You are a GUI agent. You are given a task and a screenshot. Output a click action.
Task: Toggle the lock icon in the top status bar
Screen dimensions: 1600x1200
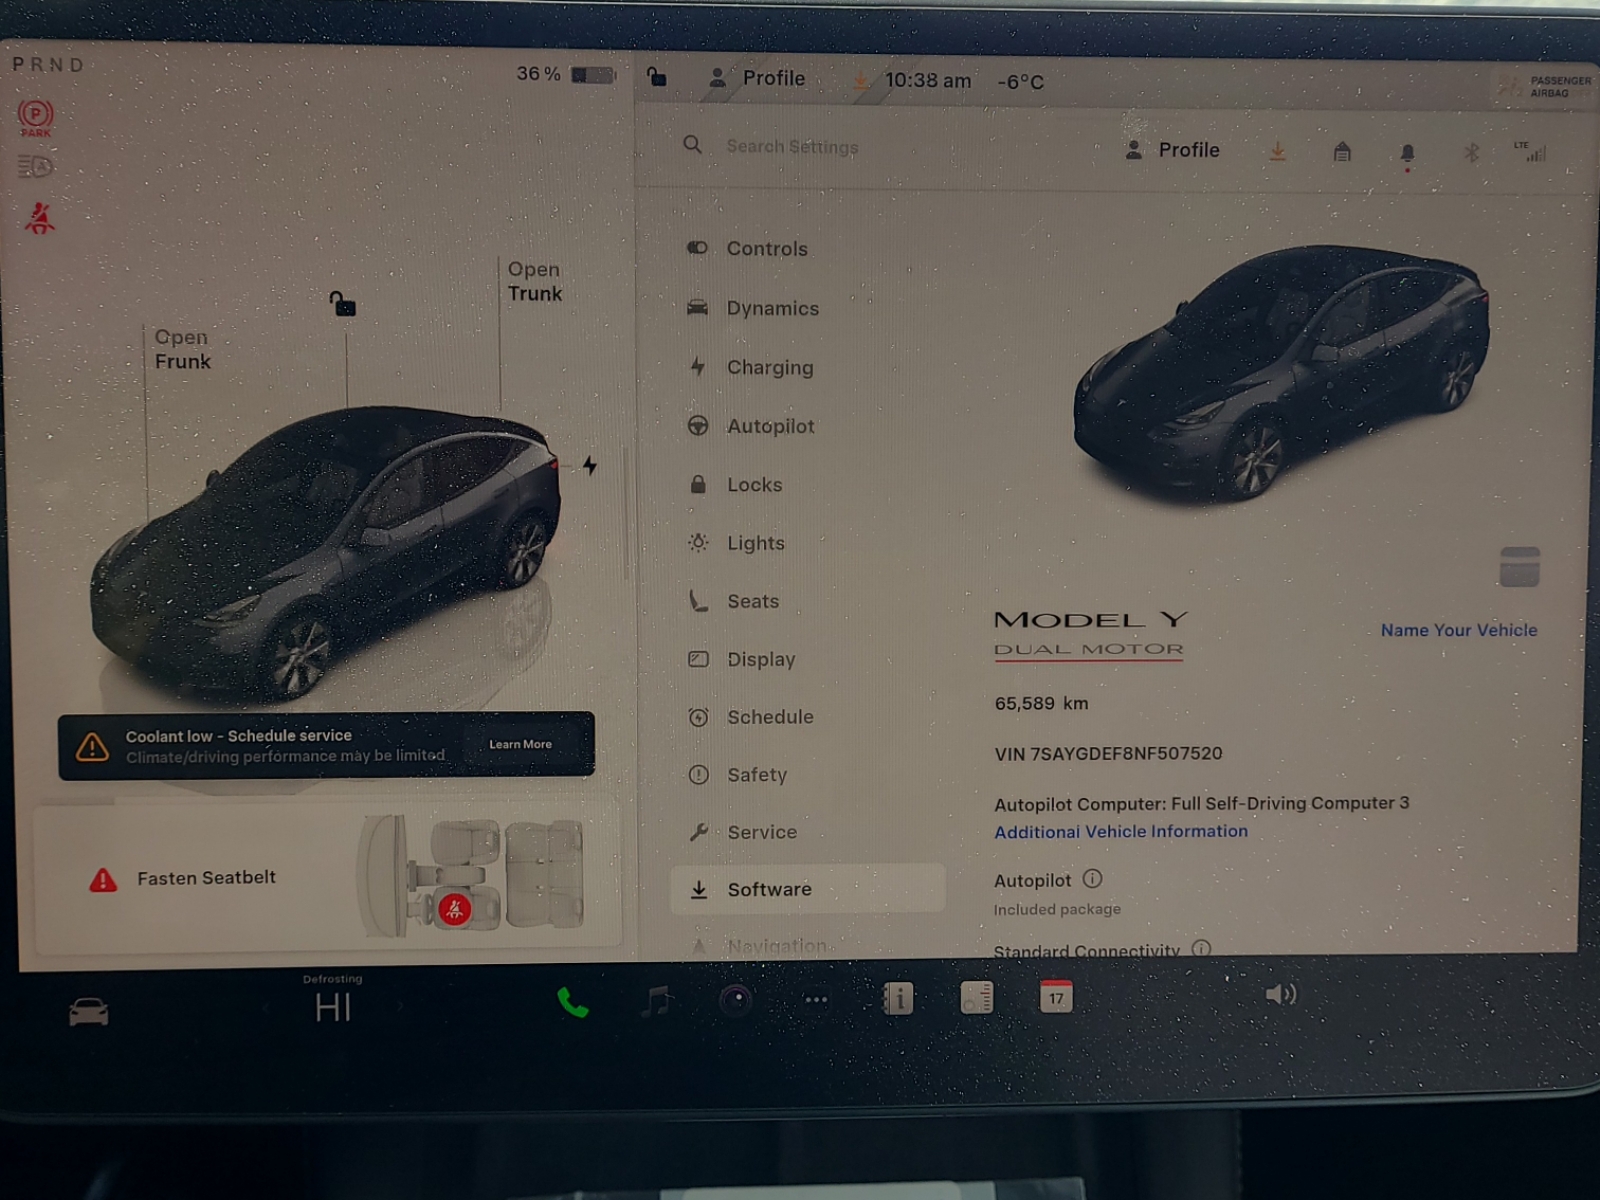[657, 77]
